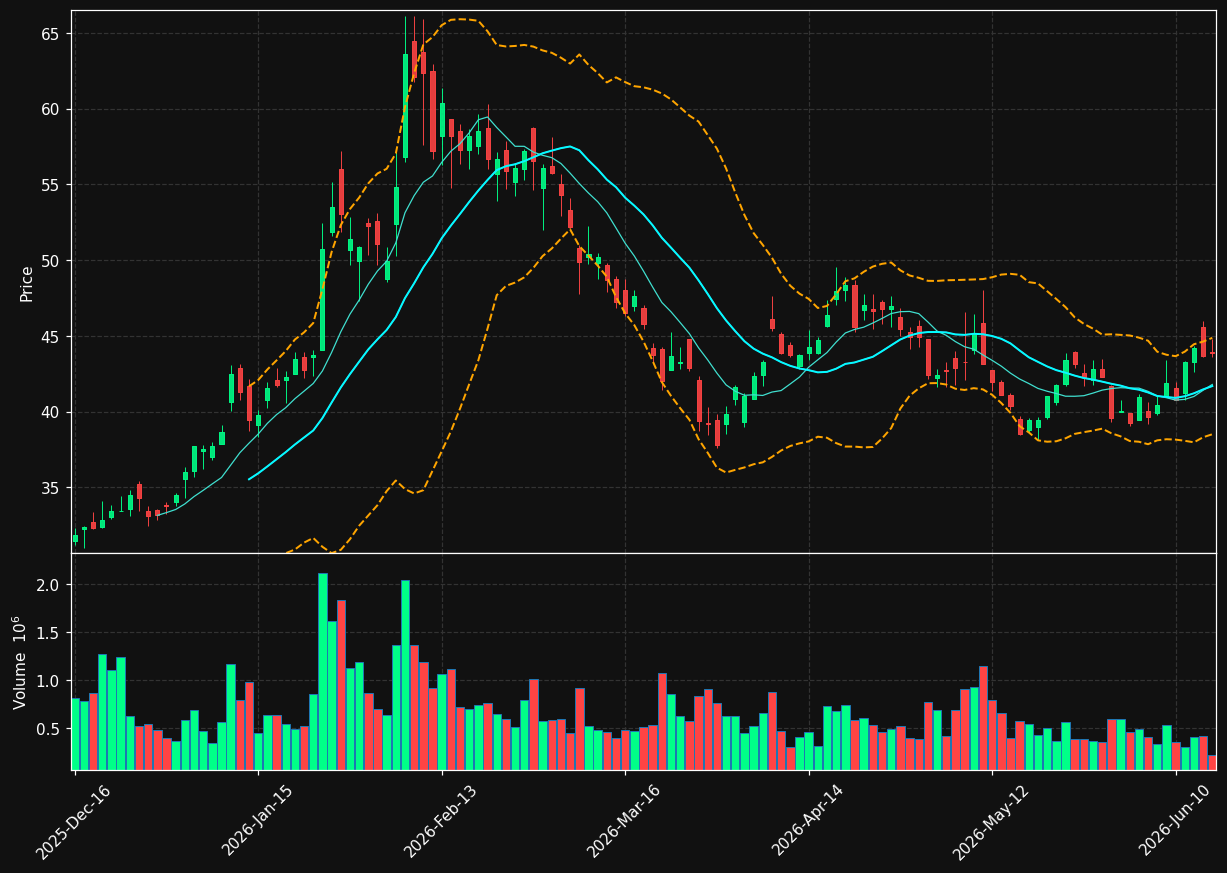Screen dimensions: 1227x873
Task: Click the 2026-Jun-10 date label
Action: click(1175, 822)
